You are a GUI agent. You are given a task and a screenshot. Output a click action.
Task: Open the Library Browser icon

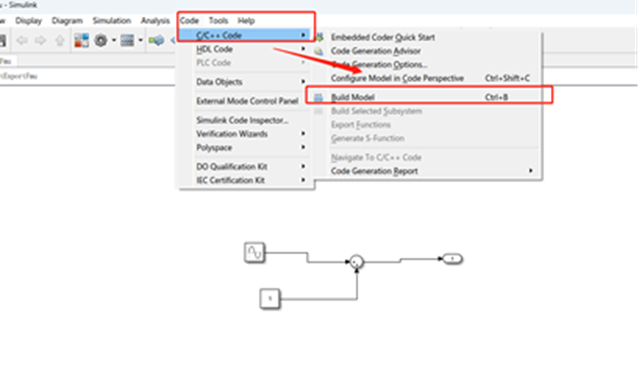point(82,40)
